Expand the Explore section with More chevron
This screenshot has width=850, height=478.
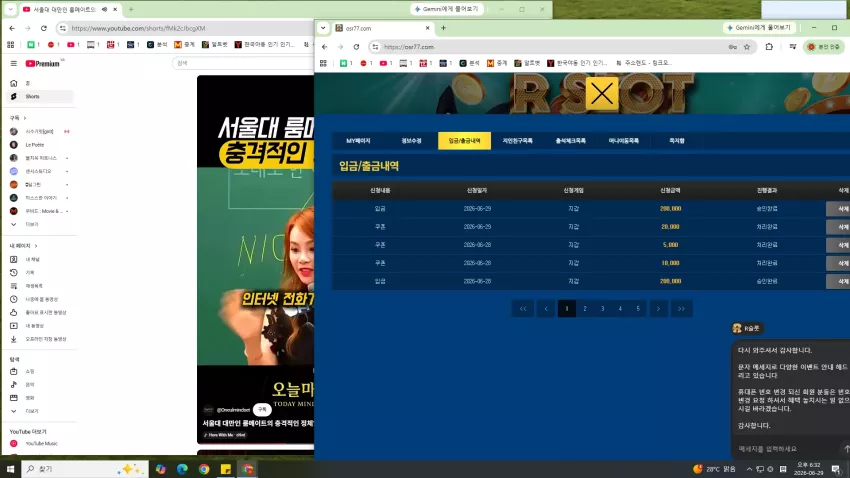(x=39, y=411)
